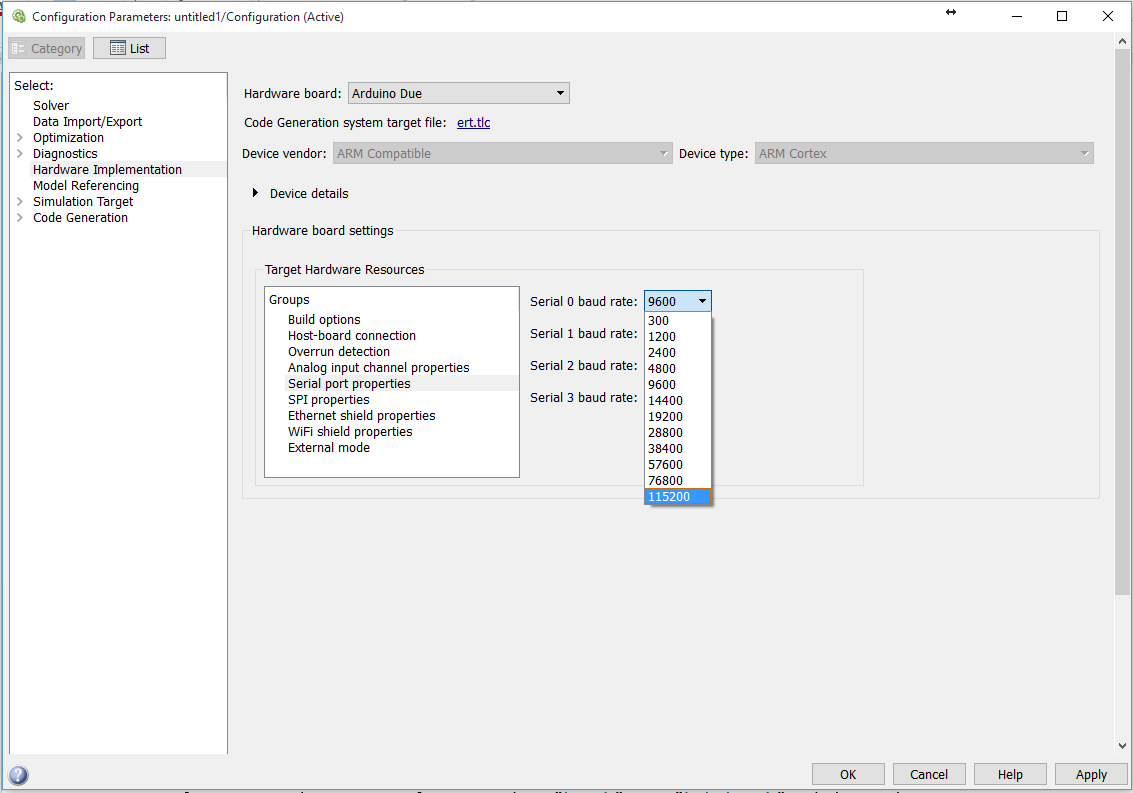Click the Apply button

(1090, 774)
